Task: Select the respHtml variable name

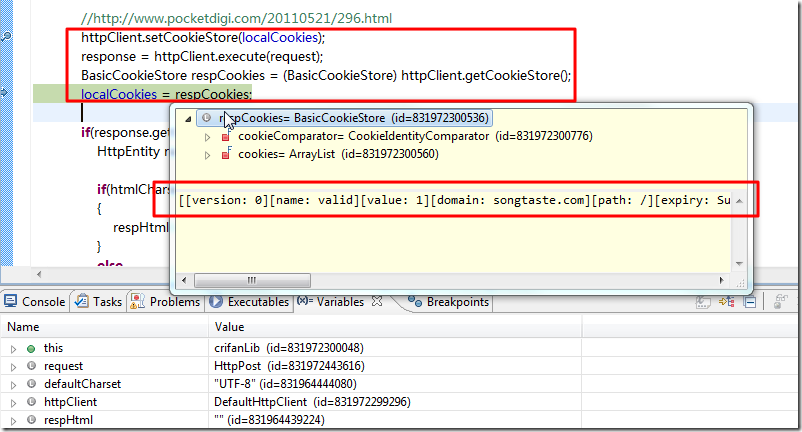Action: click(68, 420)
